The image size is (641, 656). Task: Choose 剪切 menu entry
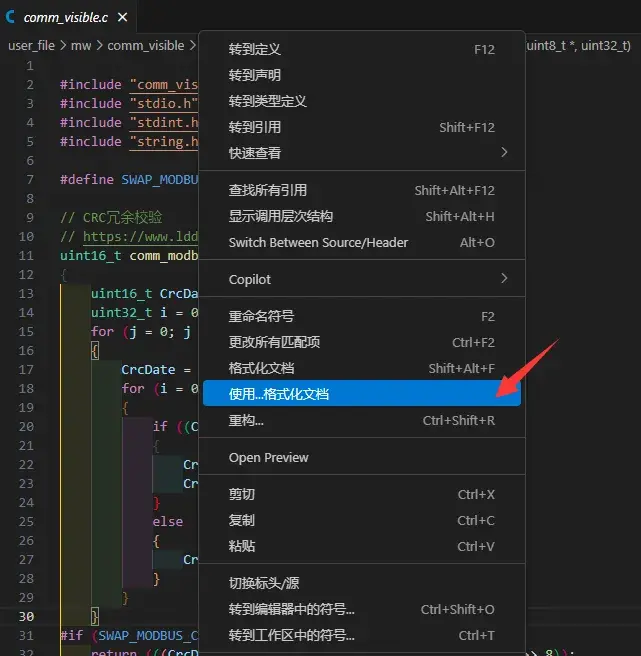point(362,495)
